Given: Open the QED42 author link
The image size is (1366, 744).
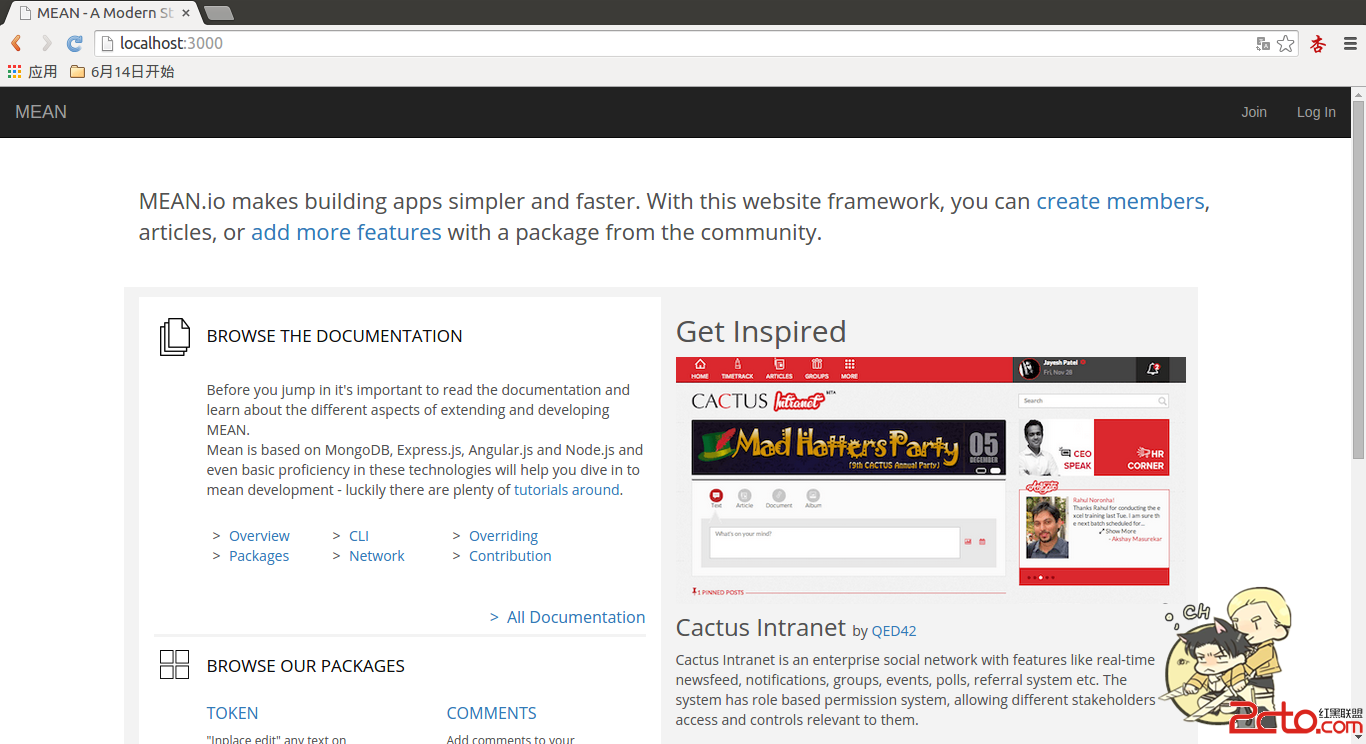Looking at the screenshot, I should [x=894, y=631].
